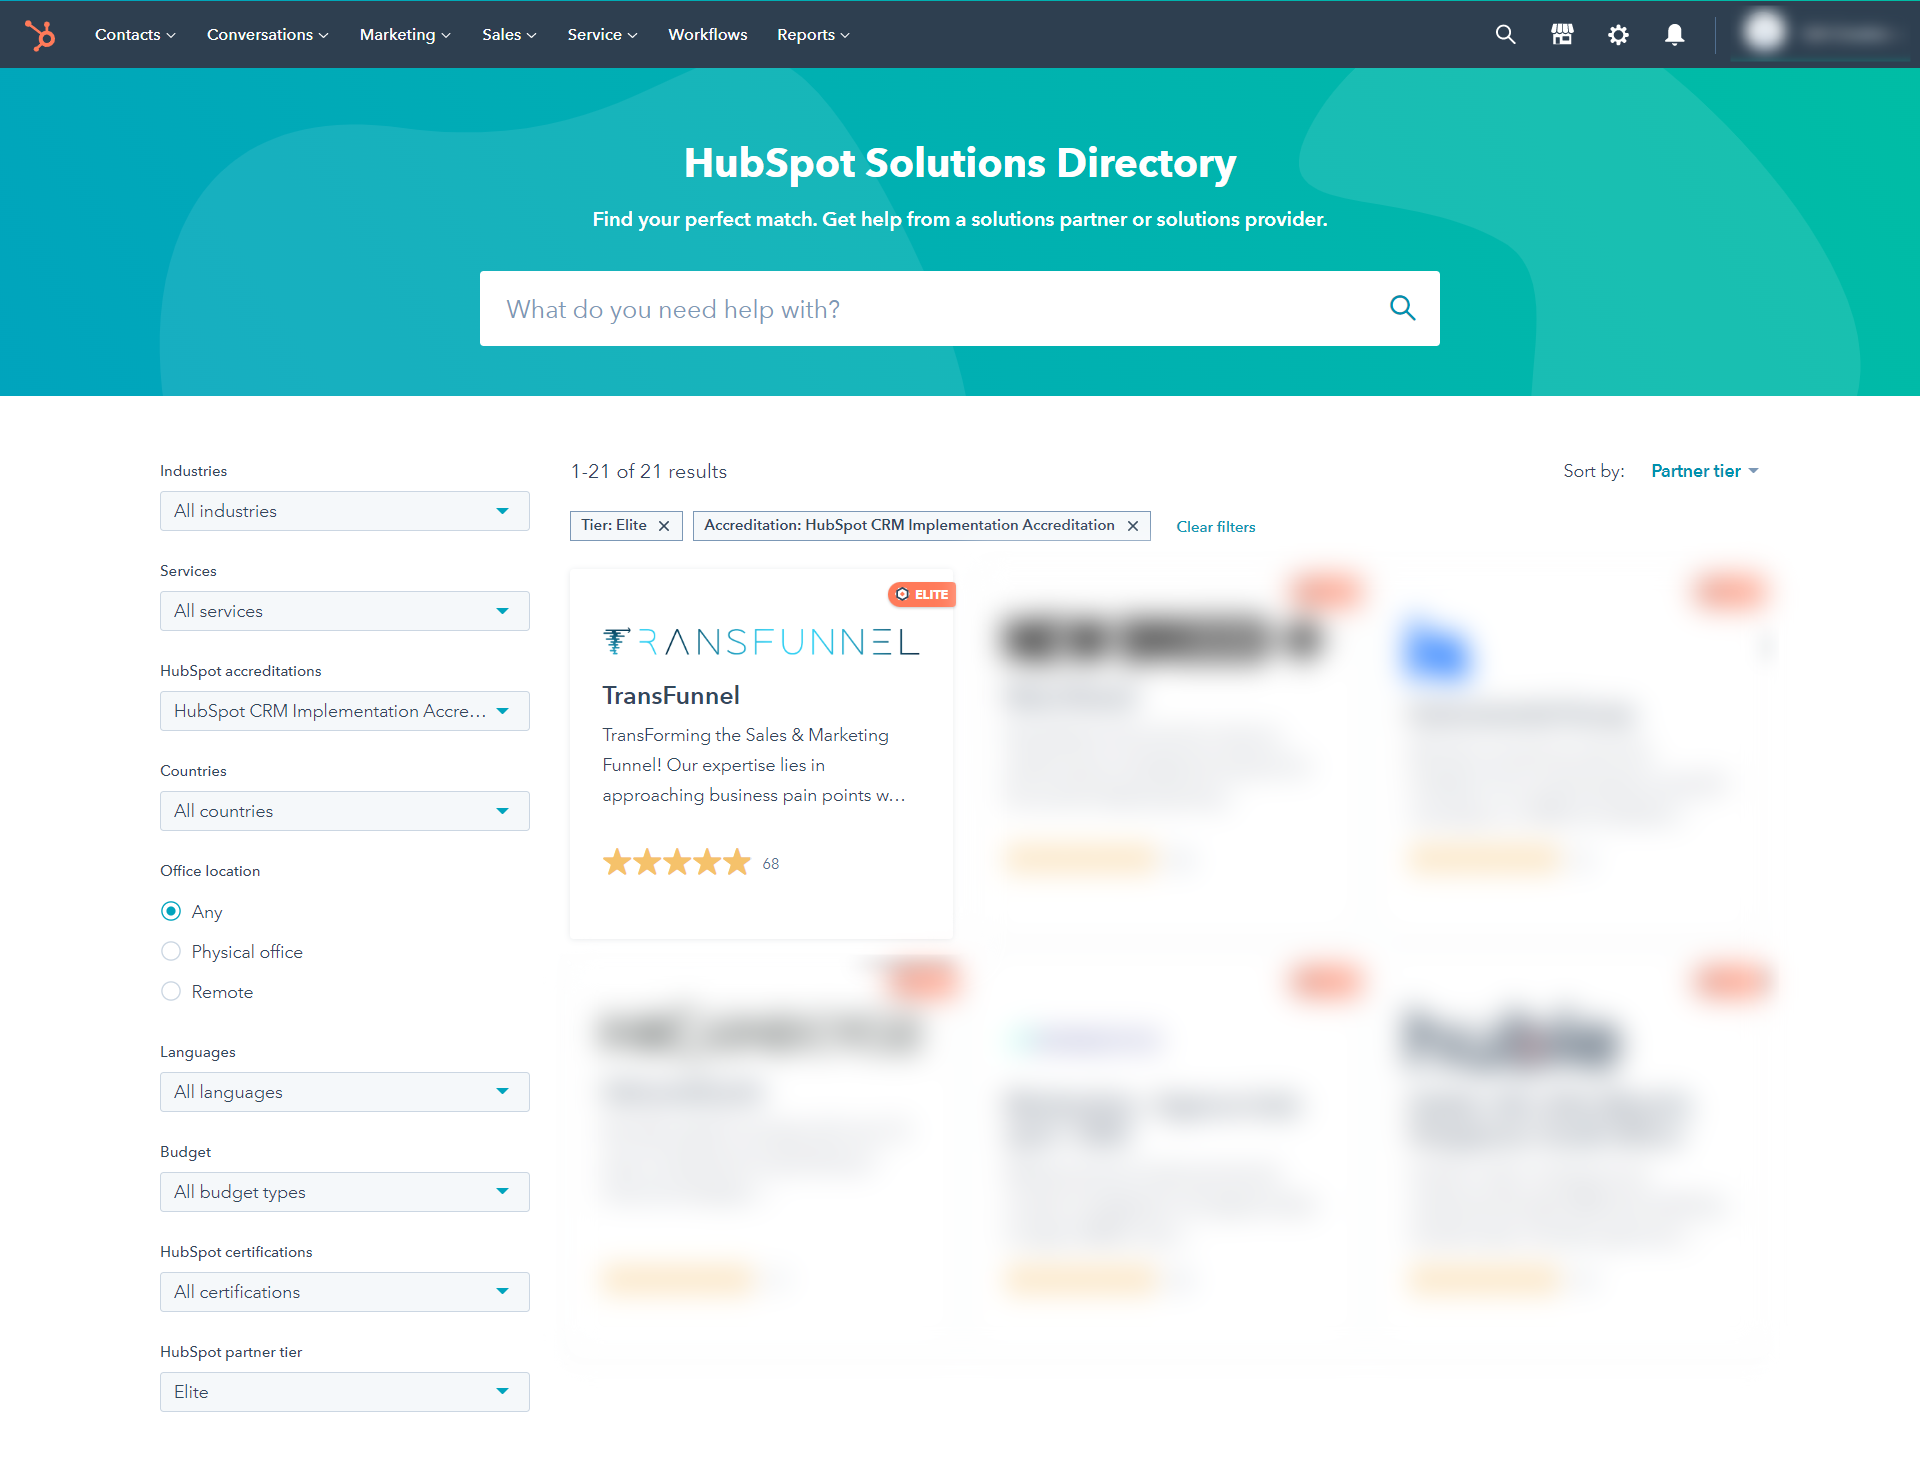Remove the CRM Implementation Accreditation filter chip
The image size is (1920, 1473).
coord(1133,526)
